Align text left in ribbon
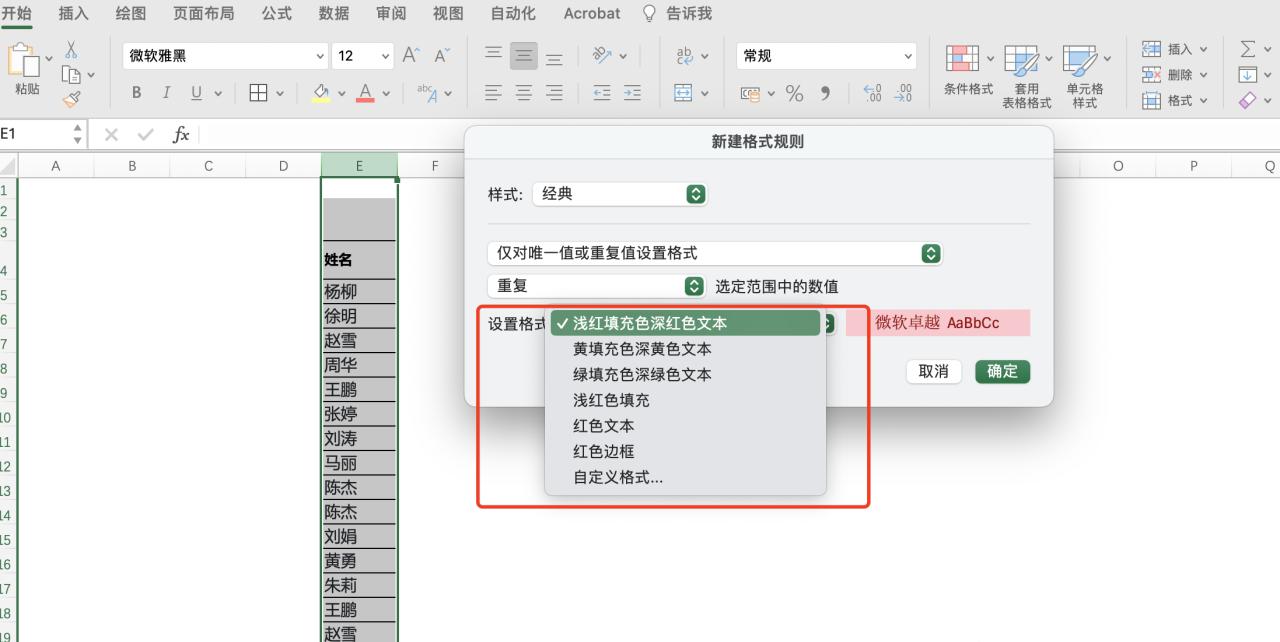This screenshot has width=1280, height=642. 493,93
